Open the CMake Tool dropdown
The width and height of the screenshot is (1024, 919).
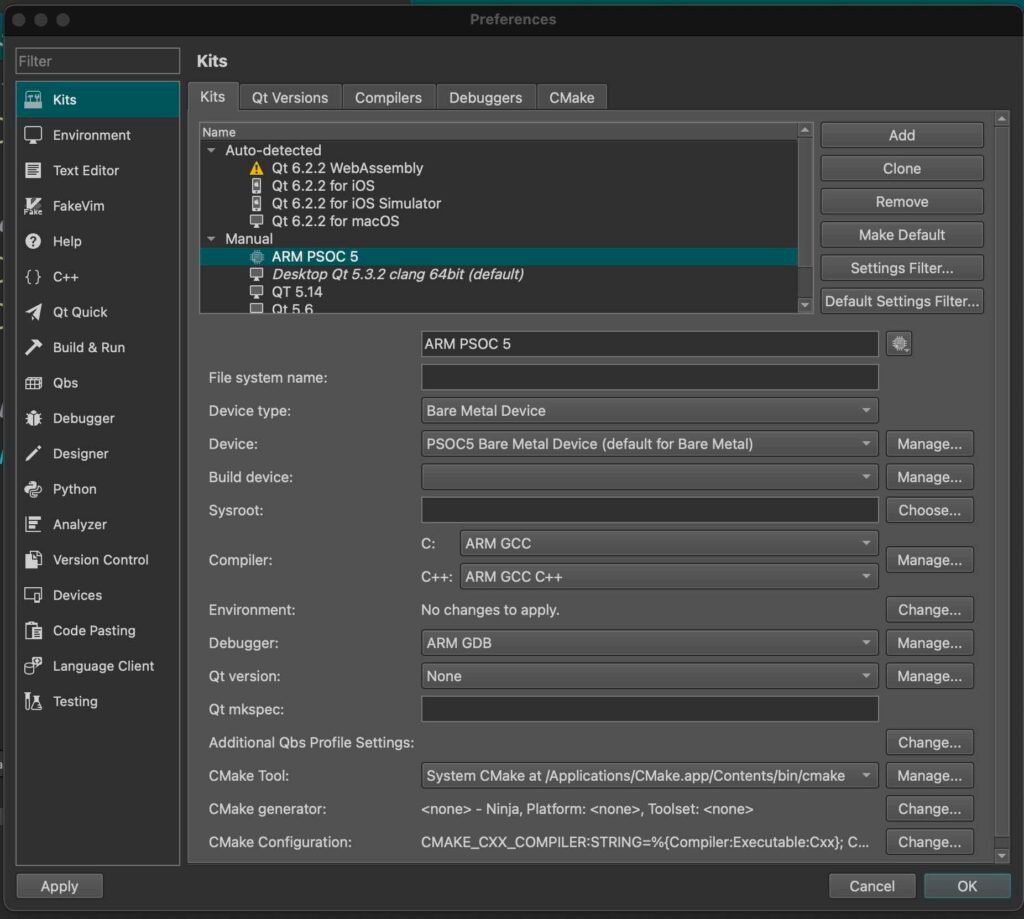(x=649, y=776)
